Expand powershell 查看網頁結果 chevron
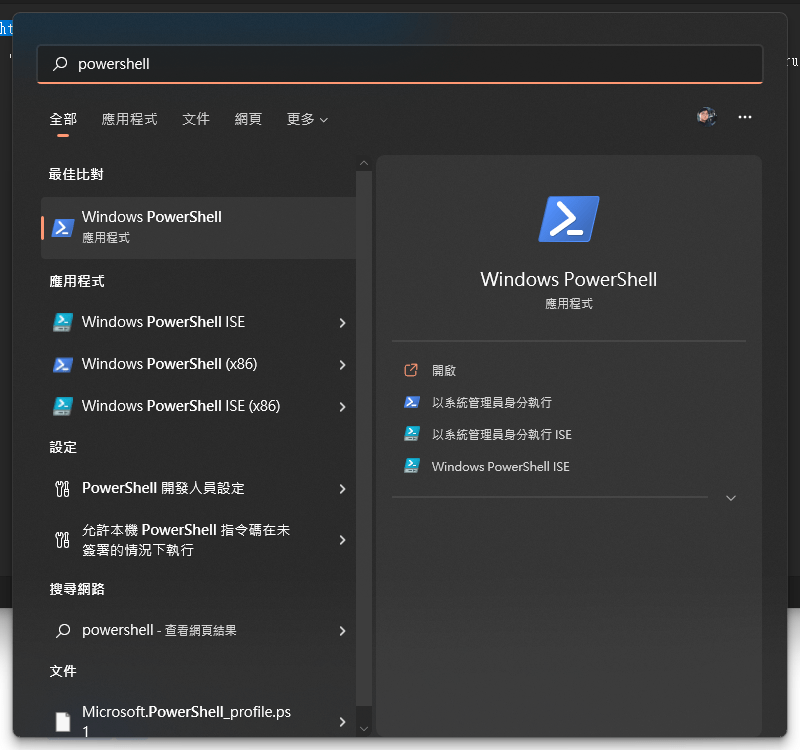 [342, 631]
